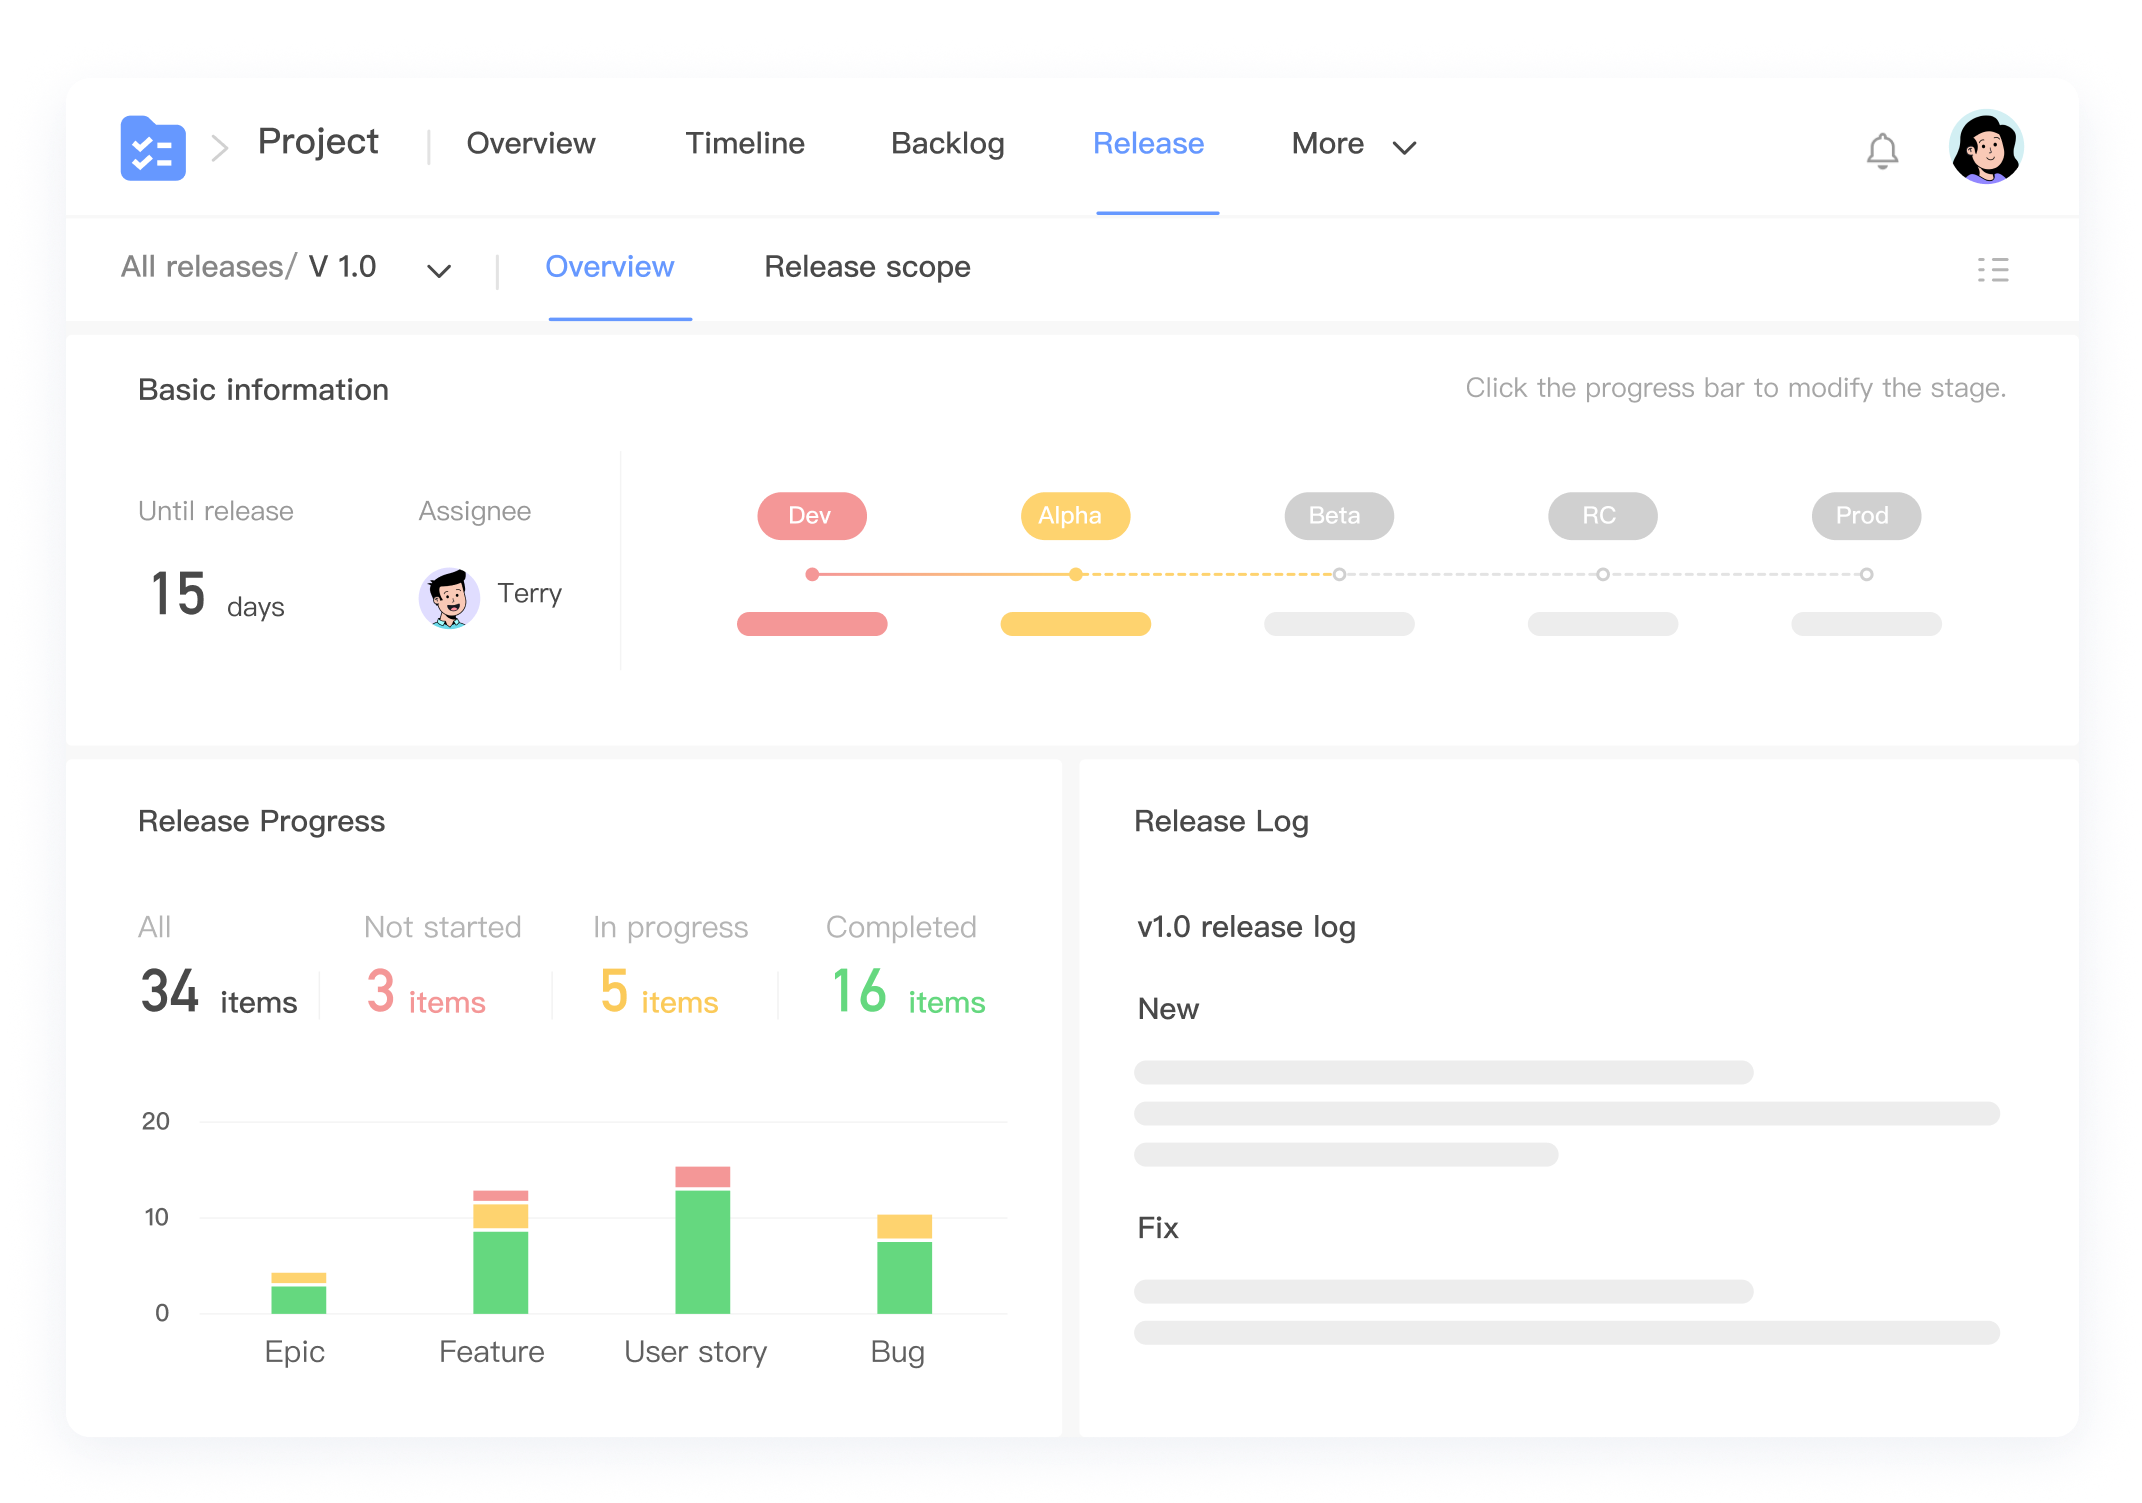Click the Beta stage pill
The image size is (2142, 1503).
tap(1338, 516)
